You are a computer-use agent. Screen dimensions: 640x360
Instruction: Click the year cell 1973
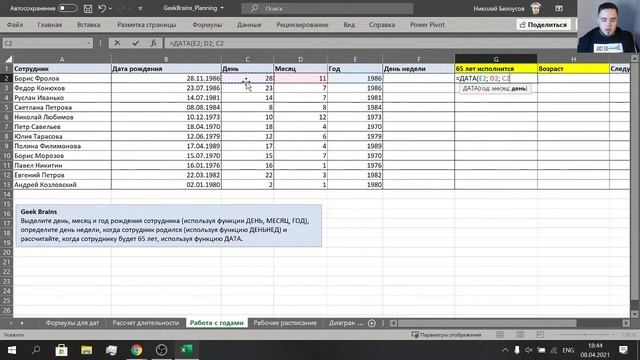(355, 117)
